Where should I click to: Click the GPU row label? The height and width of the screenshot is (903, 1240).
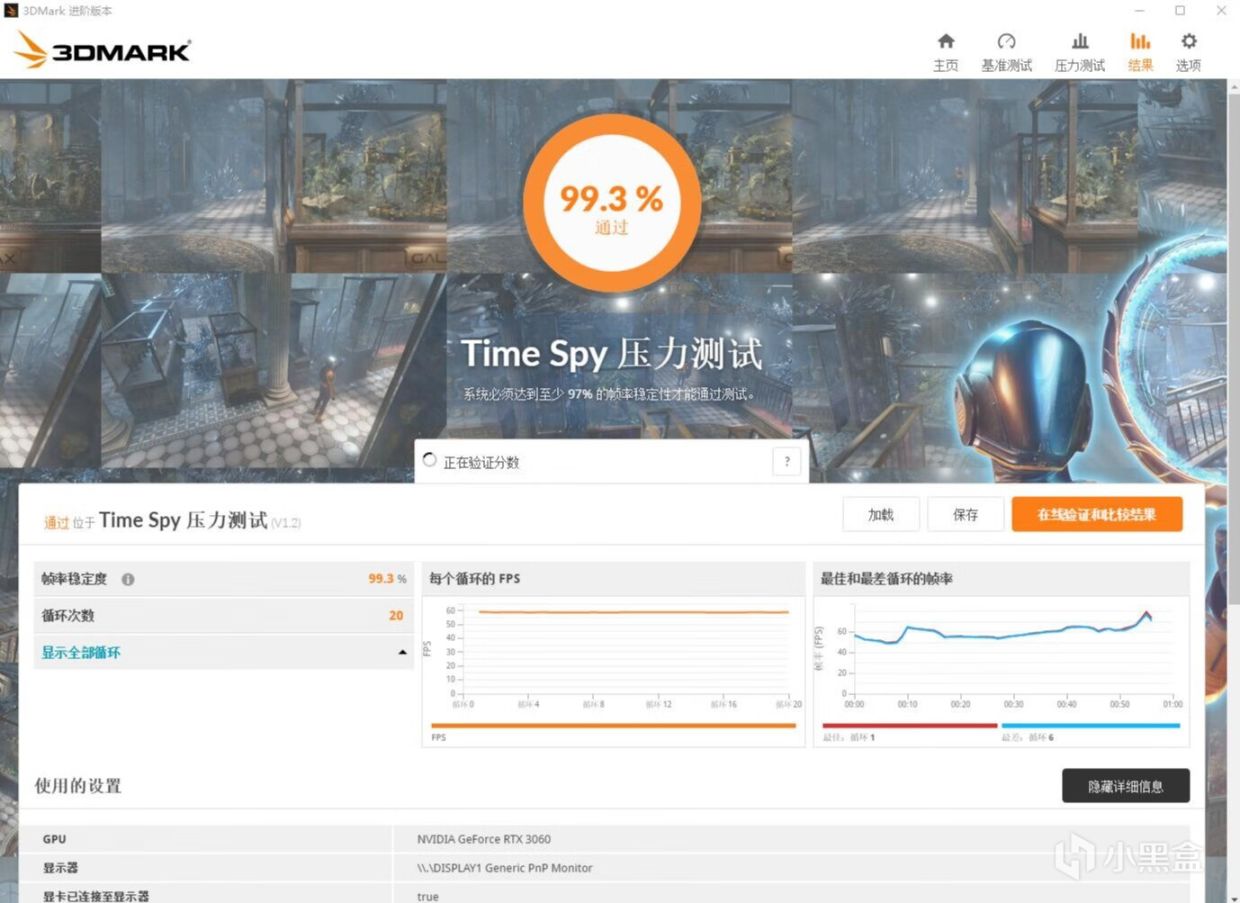pos(54,839)
